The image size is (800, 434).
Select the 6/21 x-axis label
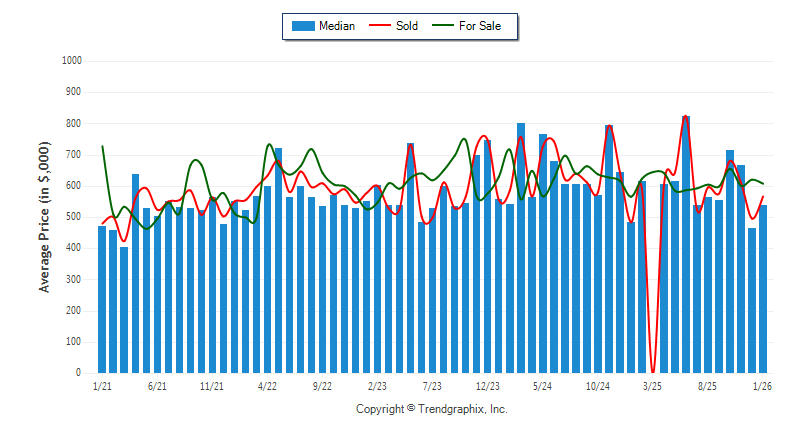(157, 385)
